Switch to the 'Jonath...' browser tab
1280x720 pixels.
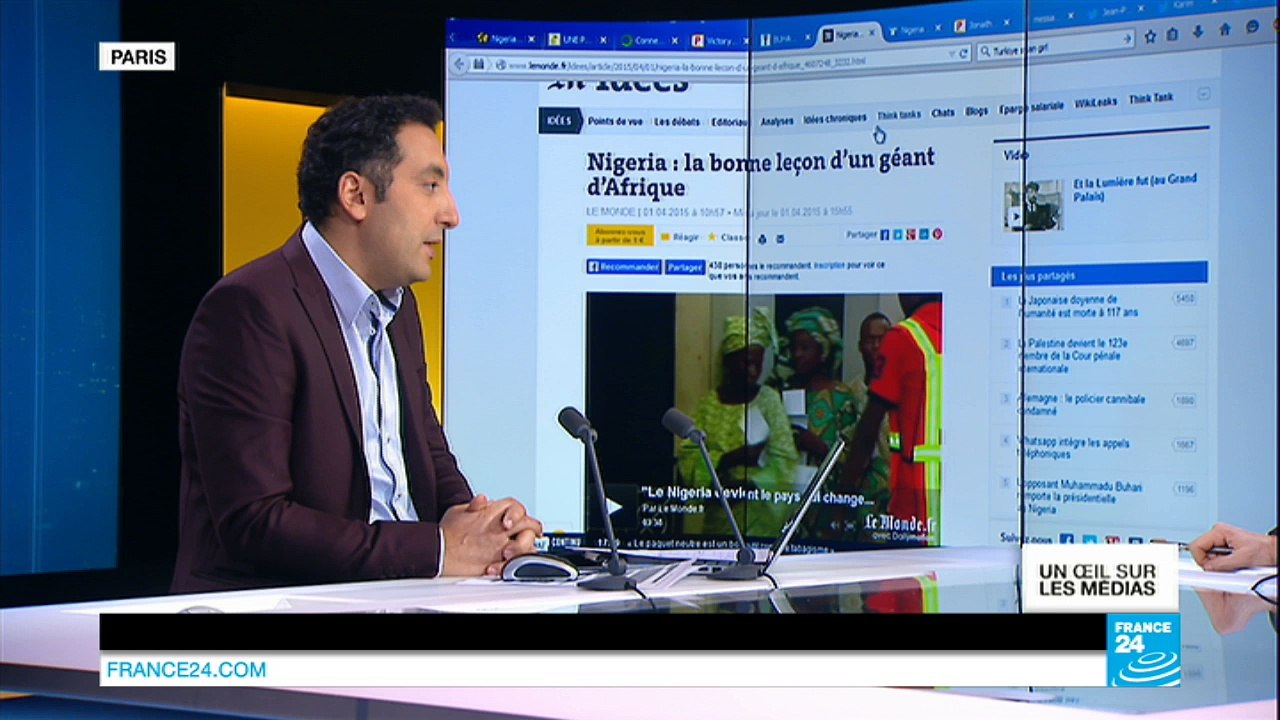pyautogui.click(x=980, y=25)
